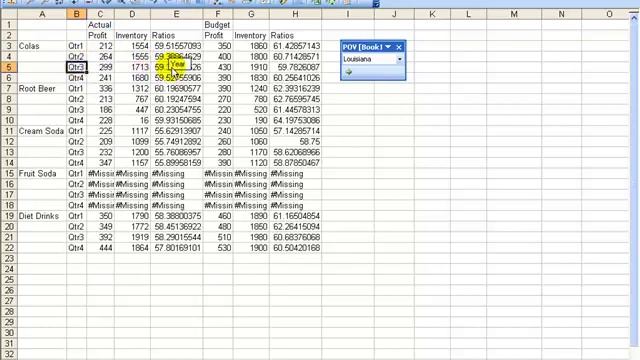Select column A header
The width and height of the screenshot is (640, 360).
42,14
